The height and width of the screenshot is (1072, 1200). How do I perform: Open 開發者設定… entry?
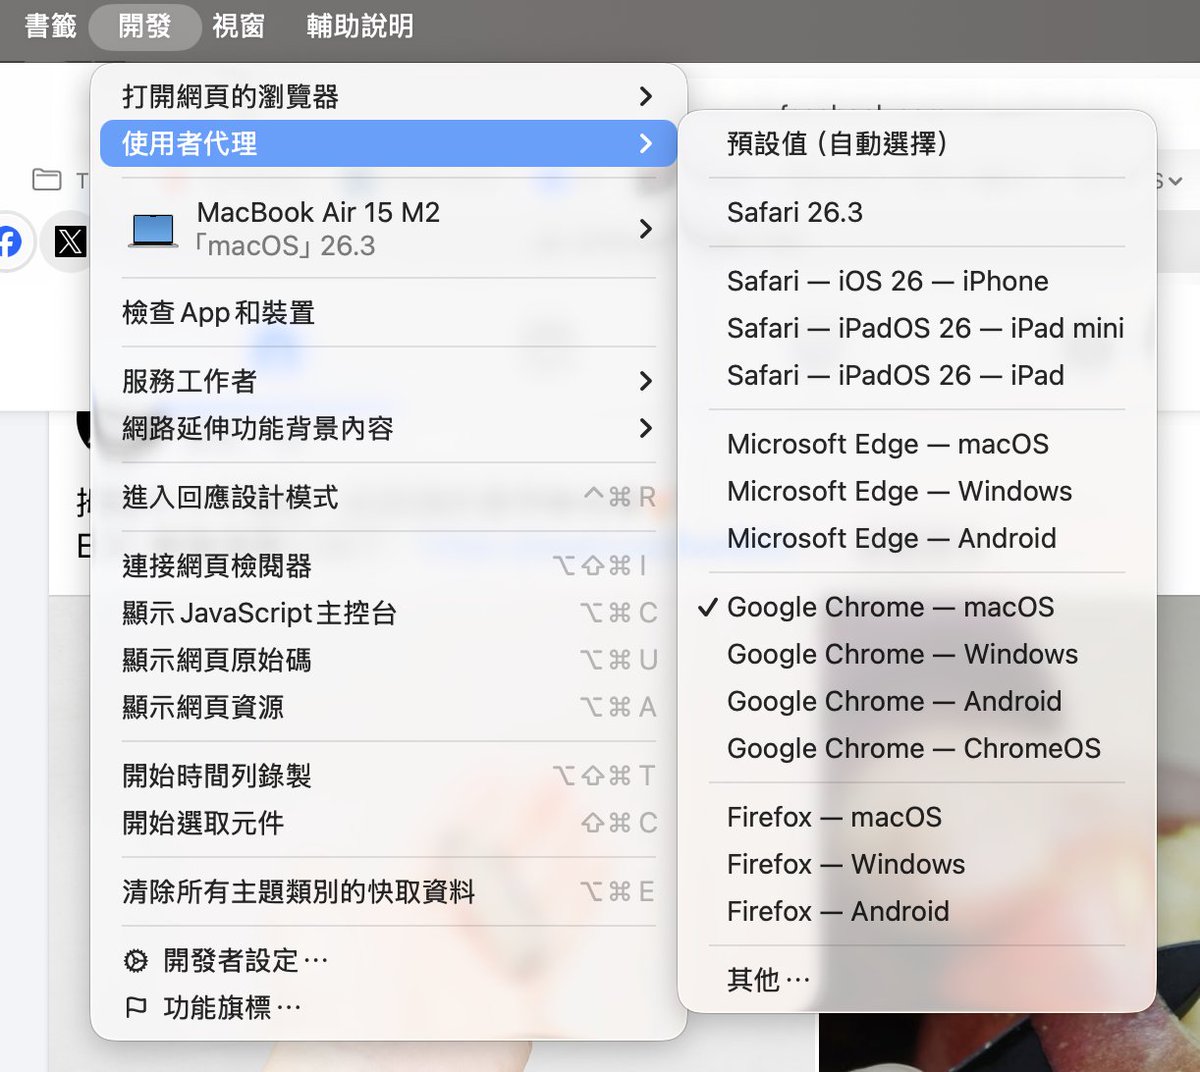click(389, 961)
